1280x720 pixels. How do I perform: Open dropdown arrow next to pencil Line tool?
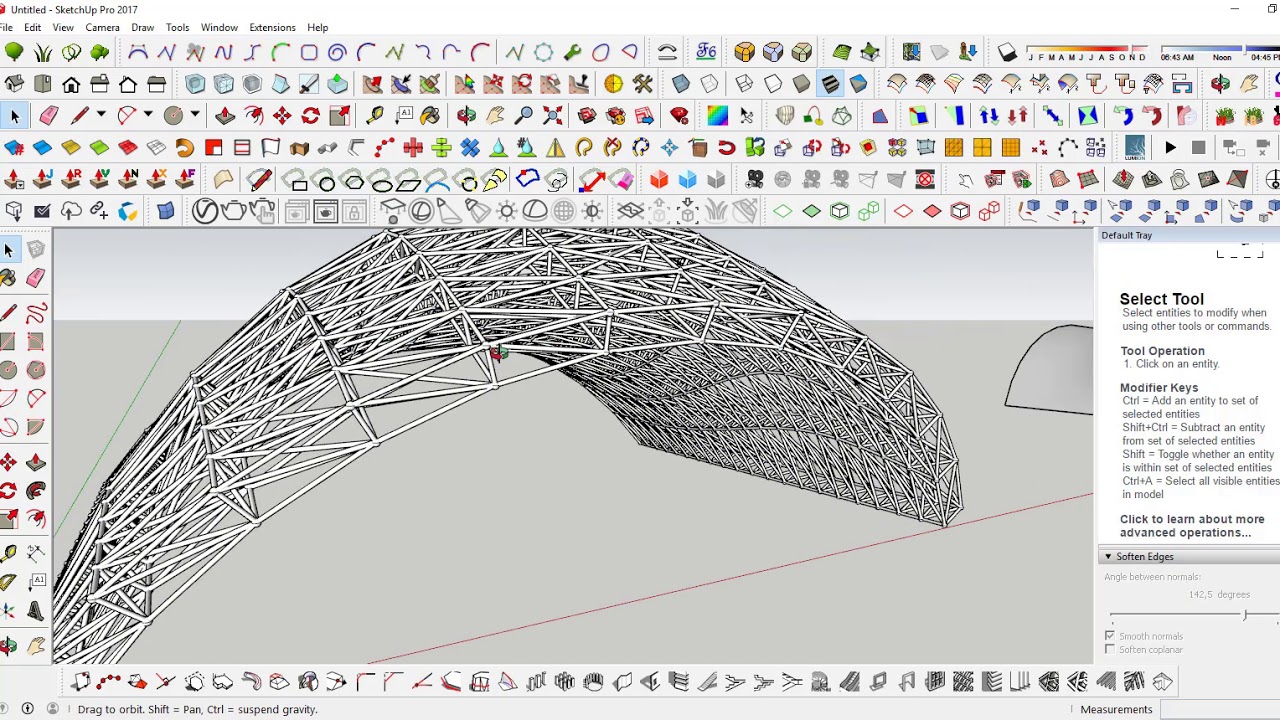[x=101, y=116]
